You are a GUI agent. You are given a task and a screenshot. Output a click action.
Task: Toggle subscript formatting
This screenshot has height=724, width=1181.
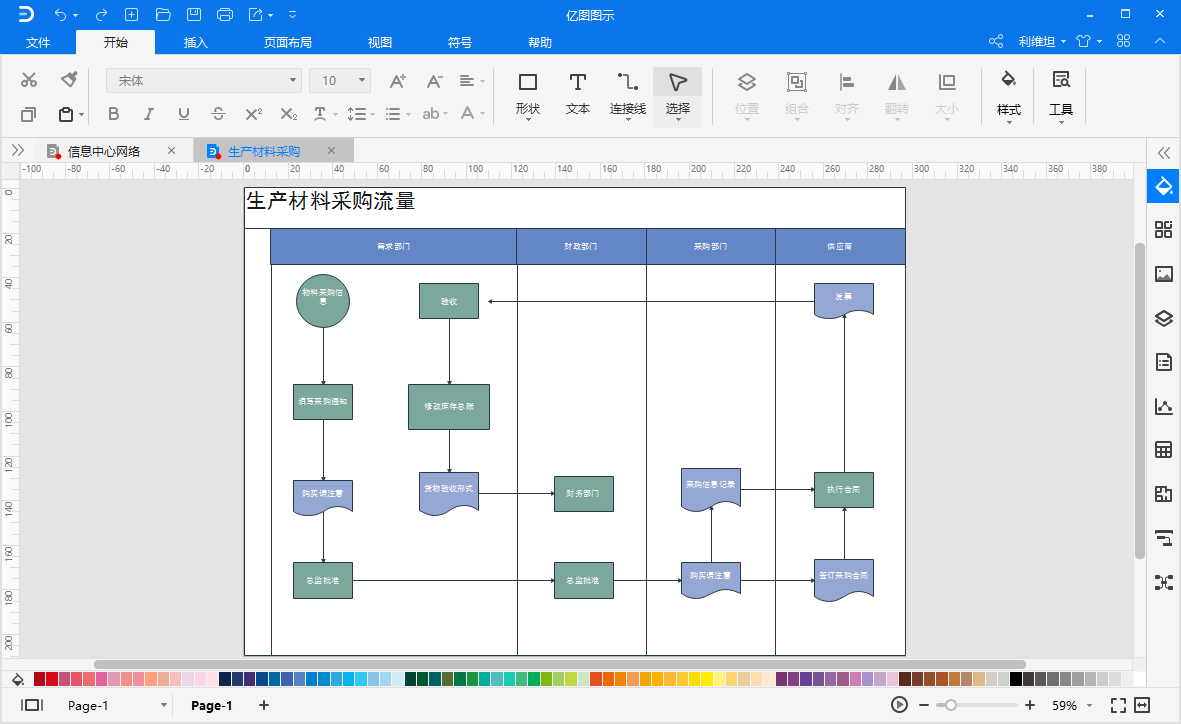tap(288, 114)
